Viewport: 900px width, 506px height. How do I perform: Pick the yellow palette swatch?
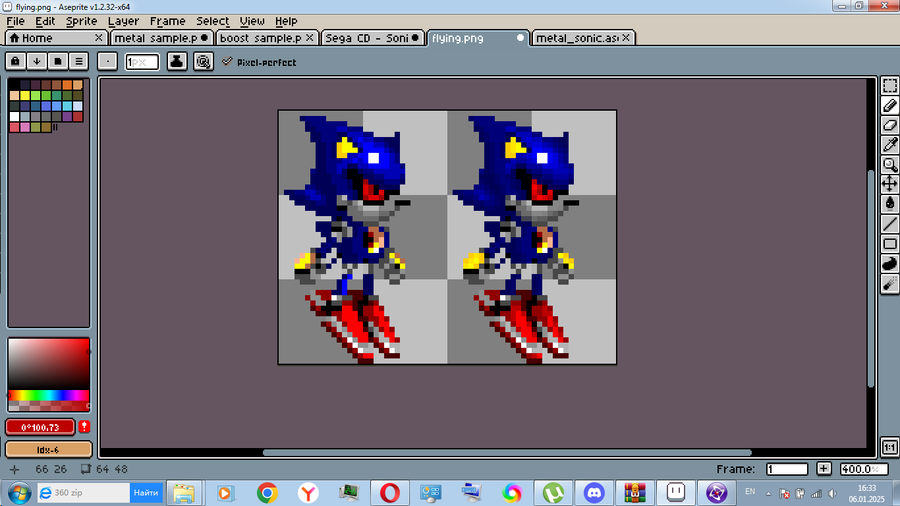[x=25, y=95]
